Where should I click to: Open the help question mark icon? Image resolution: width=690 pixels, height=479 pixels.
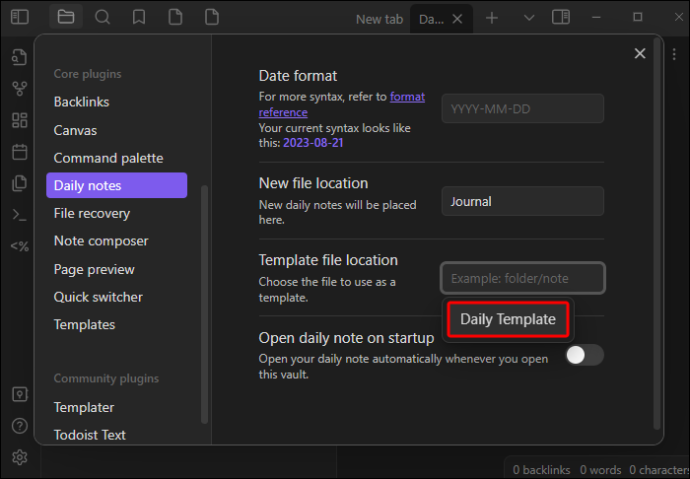[x=19, y=426]
